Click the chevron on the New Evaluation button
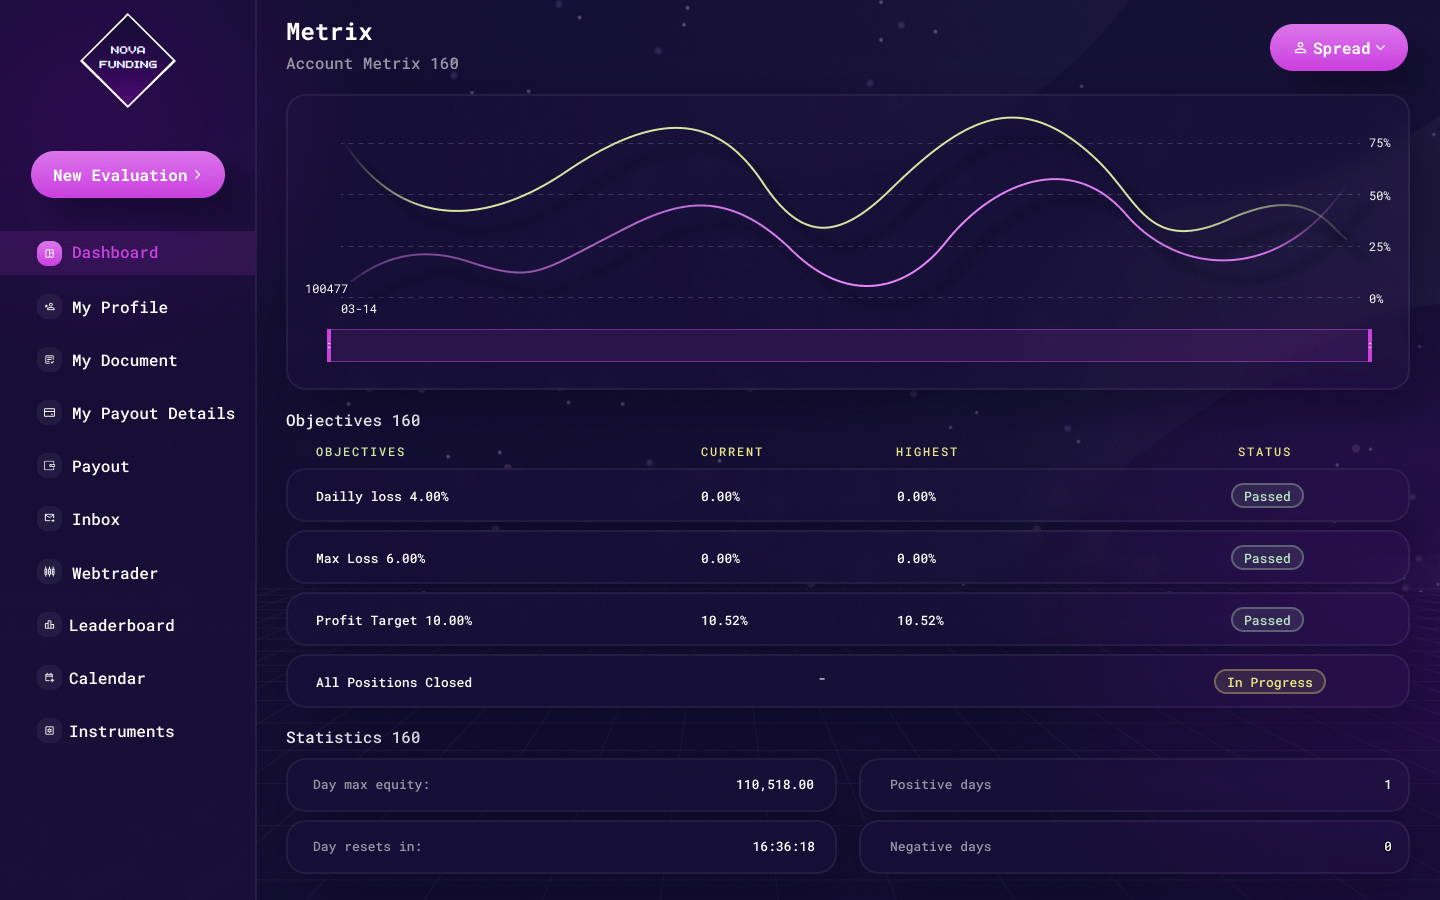1440x900 pixels. tap(197, 174)
